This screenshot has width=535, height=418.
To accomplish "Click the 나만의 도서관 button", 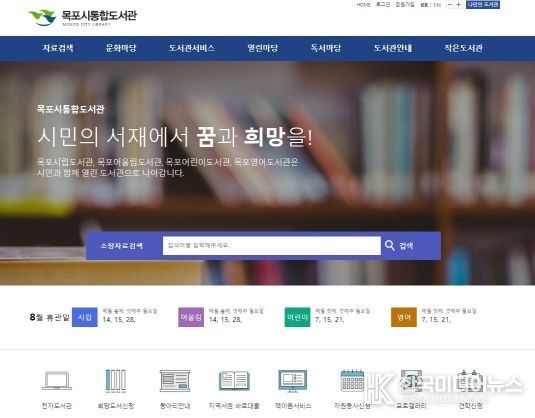I will [483, 4].
